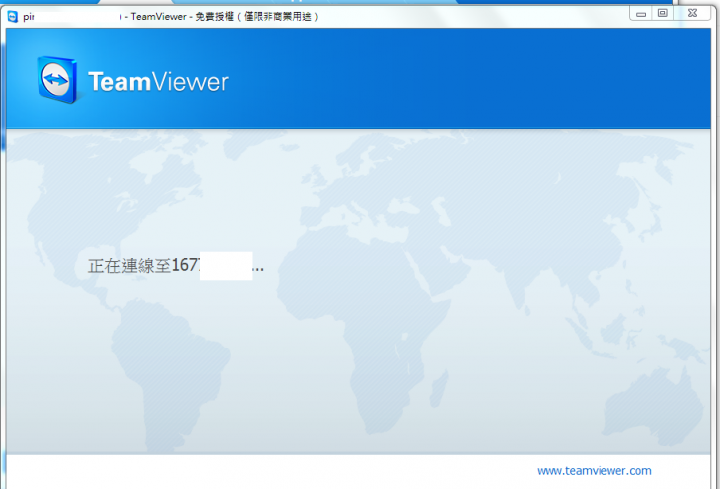Click the window title text 'TeamViewer - 免費授權'
Viewport: 720px width, 489px height.
(182, 17)
